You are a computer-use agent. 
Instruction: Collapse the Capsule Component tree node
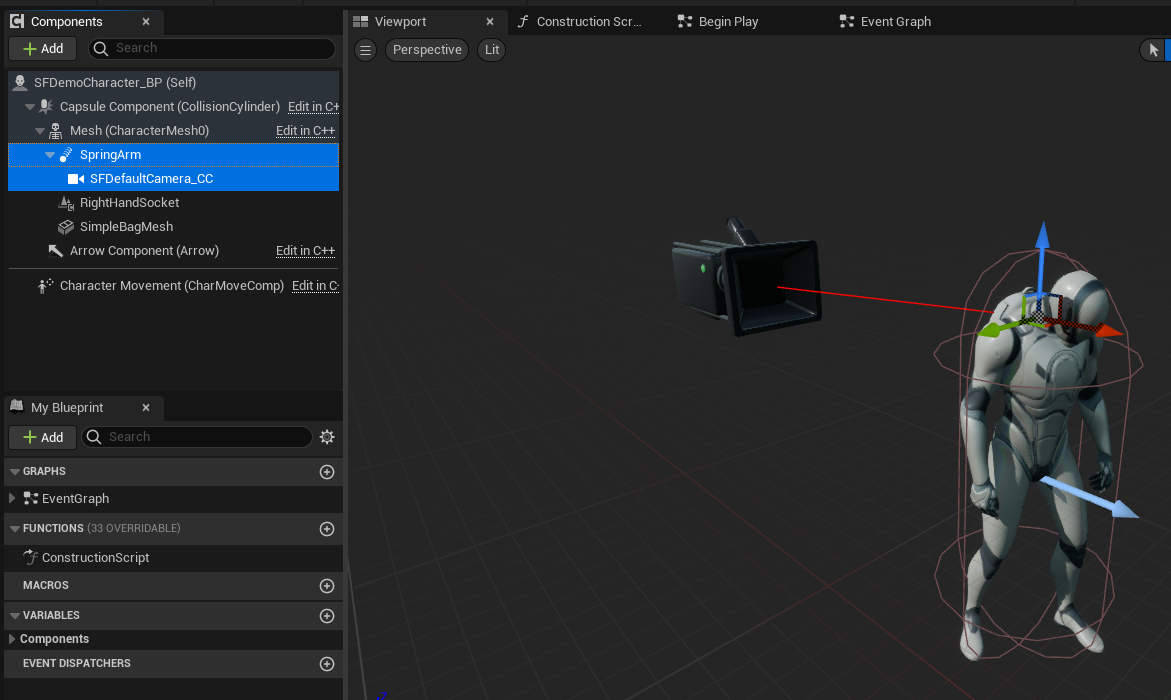tap(30, 107)
